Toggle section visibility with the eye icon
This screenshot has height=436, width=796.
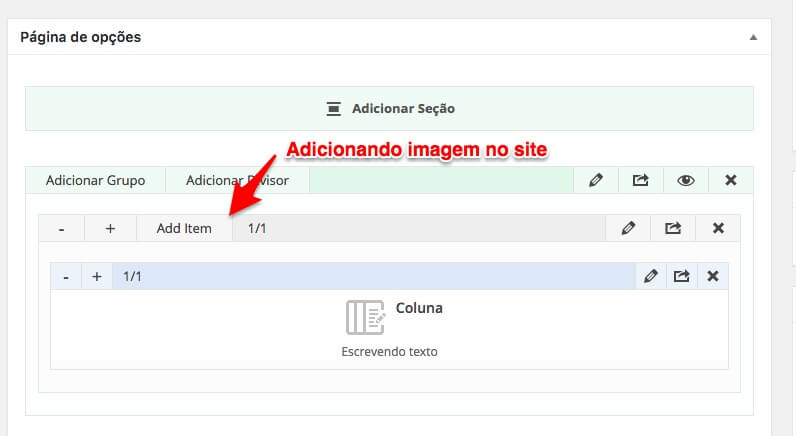point(686,181)
